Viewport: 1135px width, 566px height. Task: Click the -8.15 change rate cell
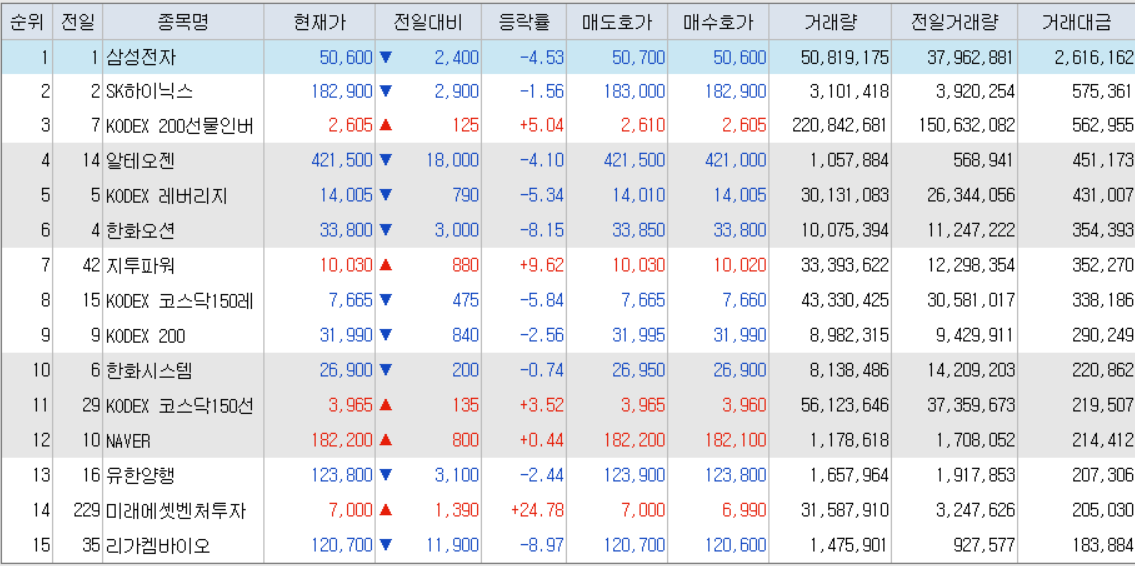pos(541,231)
